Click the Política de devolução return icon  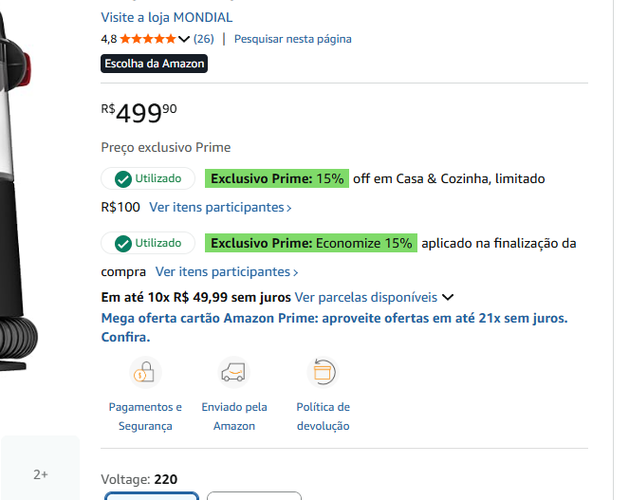click(323, 373)
